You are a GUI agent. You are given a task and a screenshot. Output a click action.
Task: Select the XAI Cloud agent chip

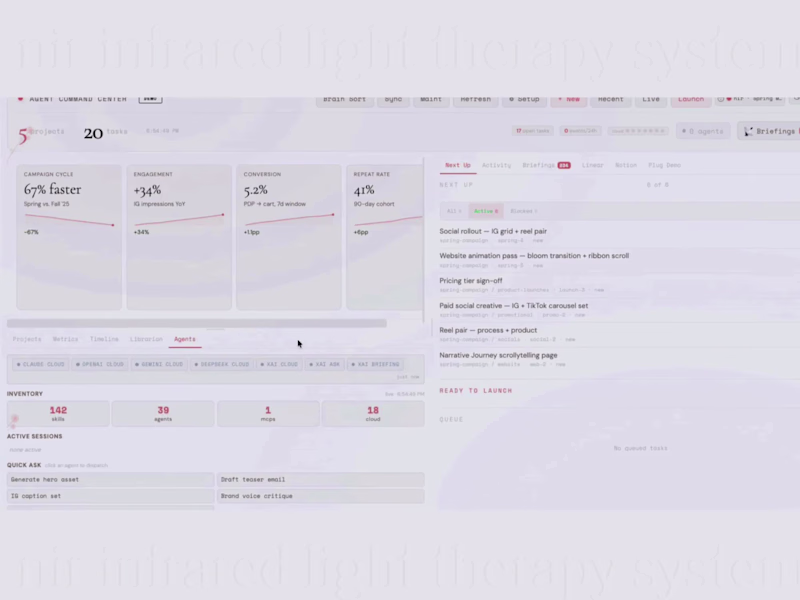point(279,364)
